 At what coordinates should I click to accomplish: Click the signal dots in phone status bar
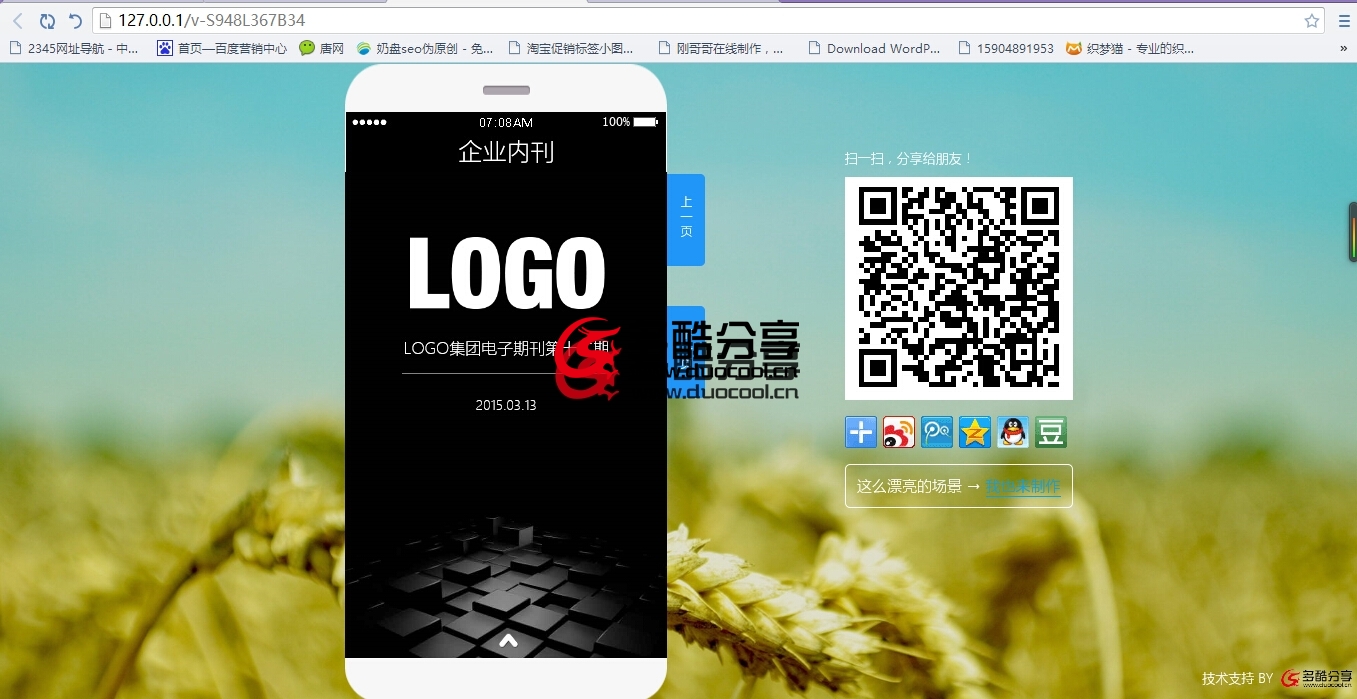(x=369, y=122)
